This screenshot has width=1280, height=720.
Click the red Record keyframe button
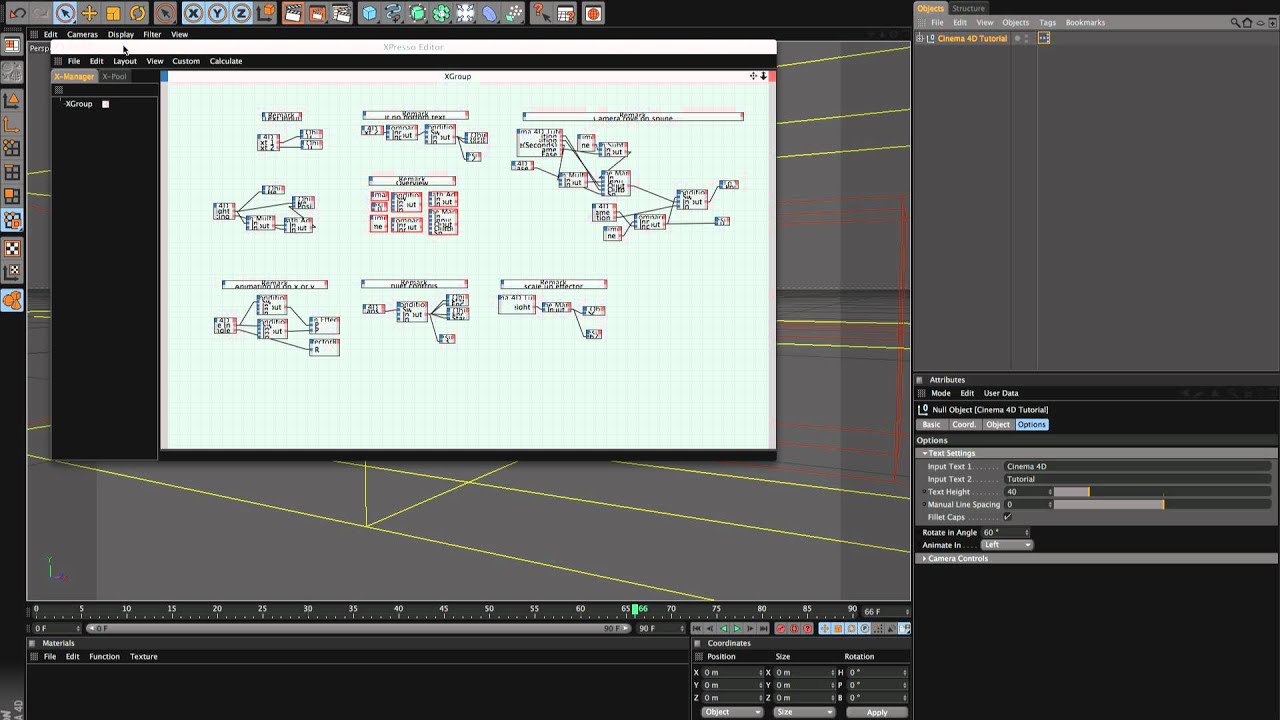pos(781,629)
